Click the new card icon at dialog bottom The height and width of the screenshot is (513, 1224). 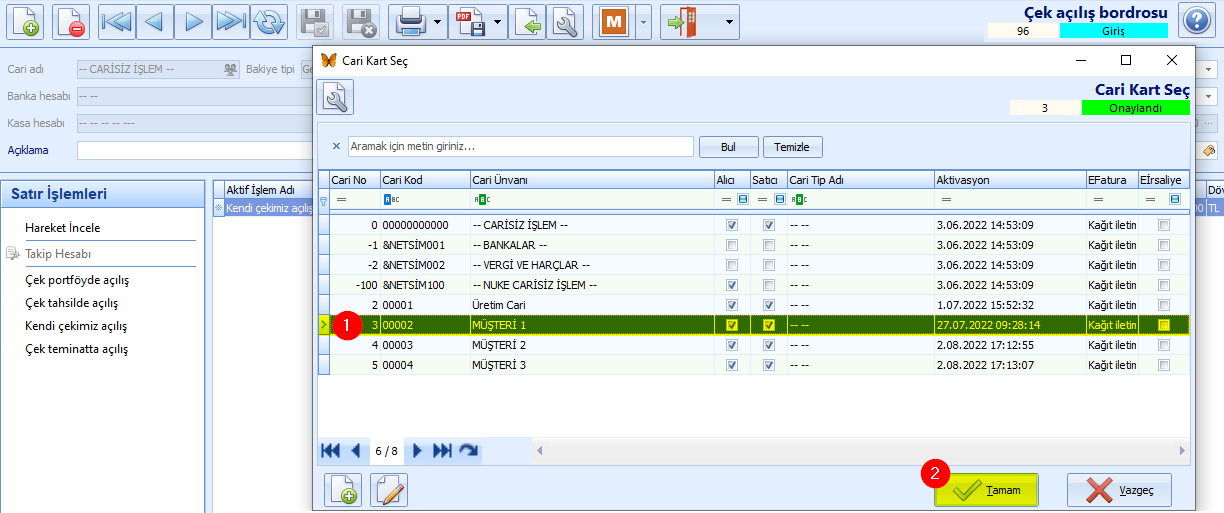click(x=342, y=490)
